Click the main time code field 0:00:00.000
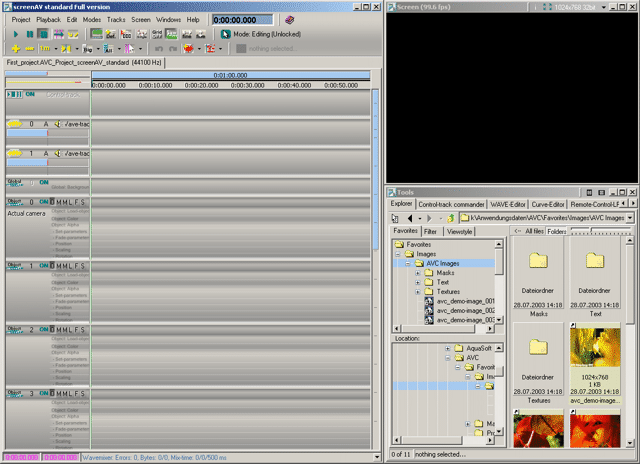The image size is (640, 464). coord(242,20)
